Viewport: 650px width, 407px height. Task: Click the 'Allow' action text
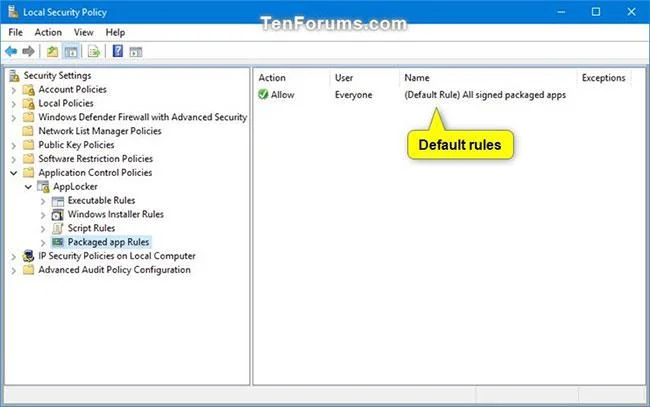pyautogui.click(x=283, y=95)
